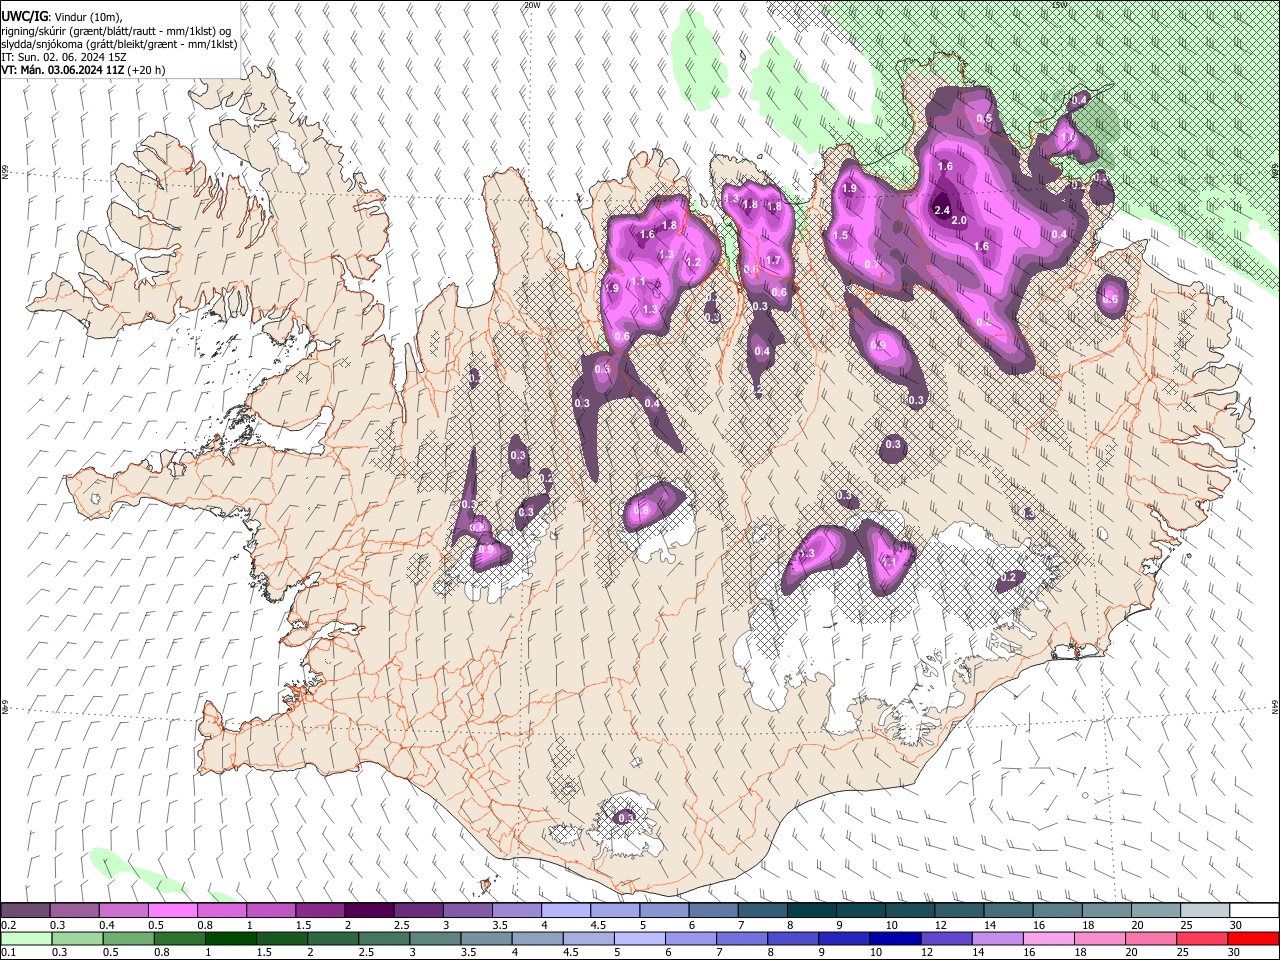Click the deep blue 10–12 rain legend swatch

pyautogui.click(x=895, y=939)
